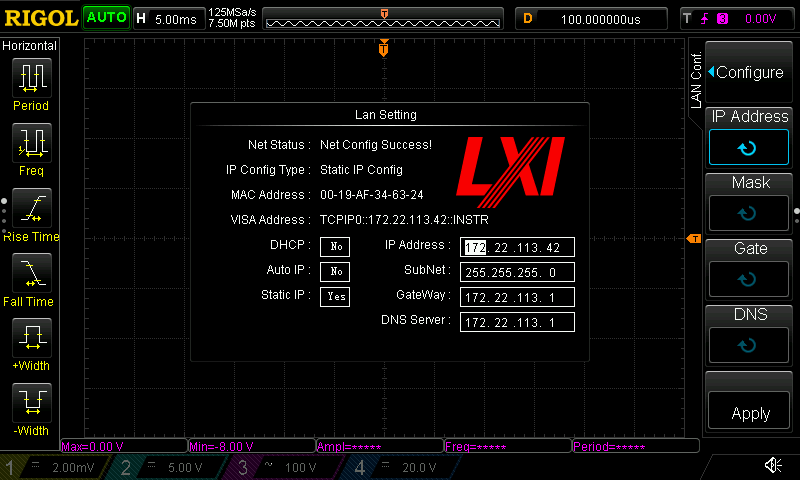Select the -Width measurement icon
Screen dimensions: 800x480
coord(32,402)
